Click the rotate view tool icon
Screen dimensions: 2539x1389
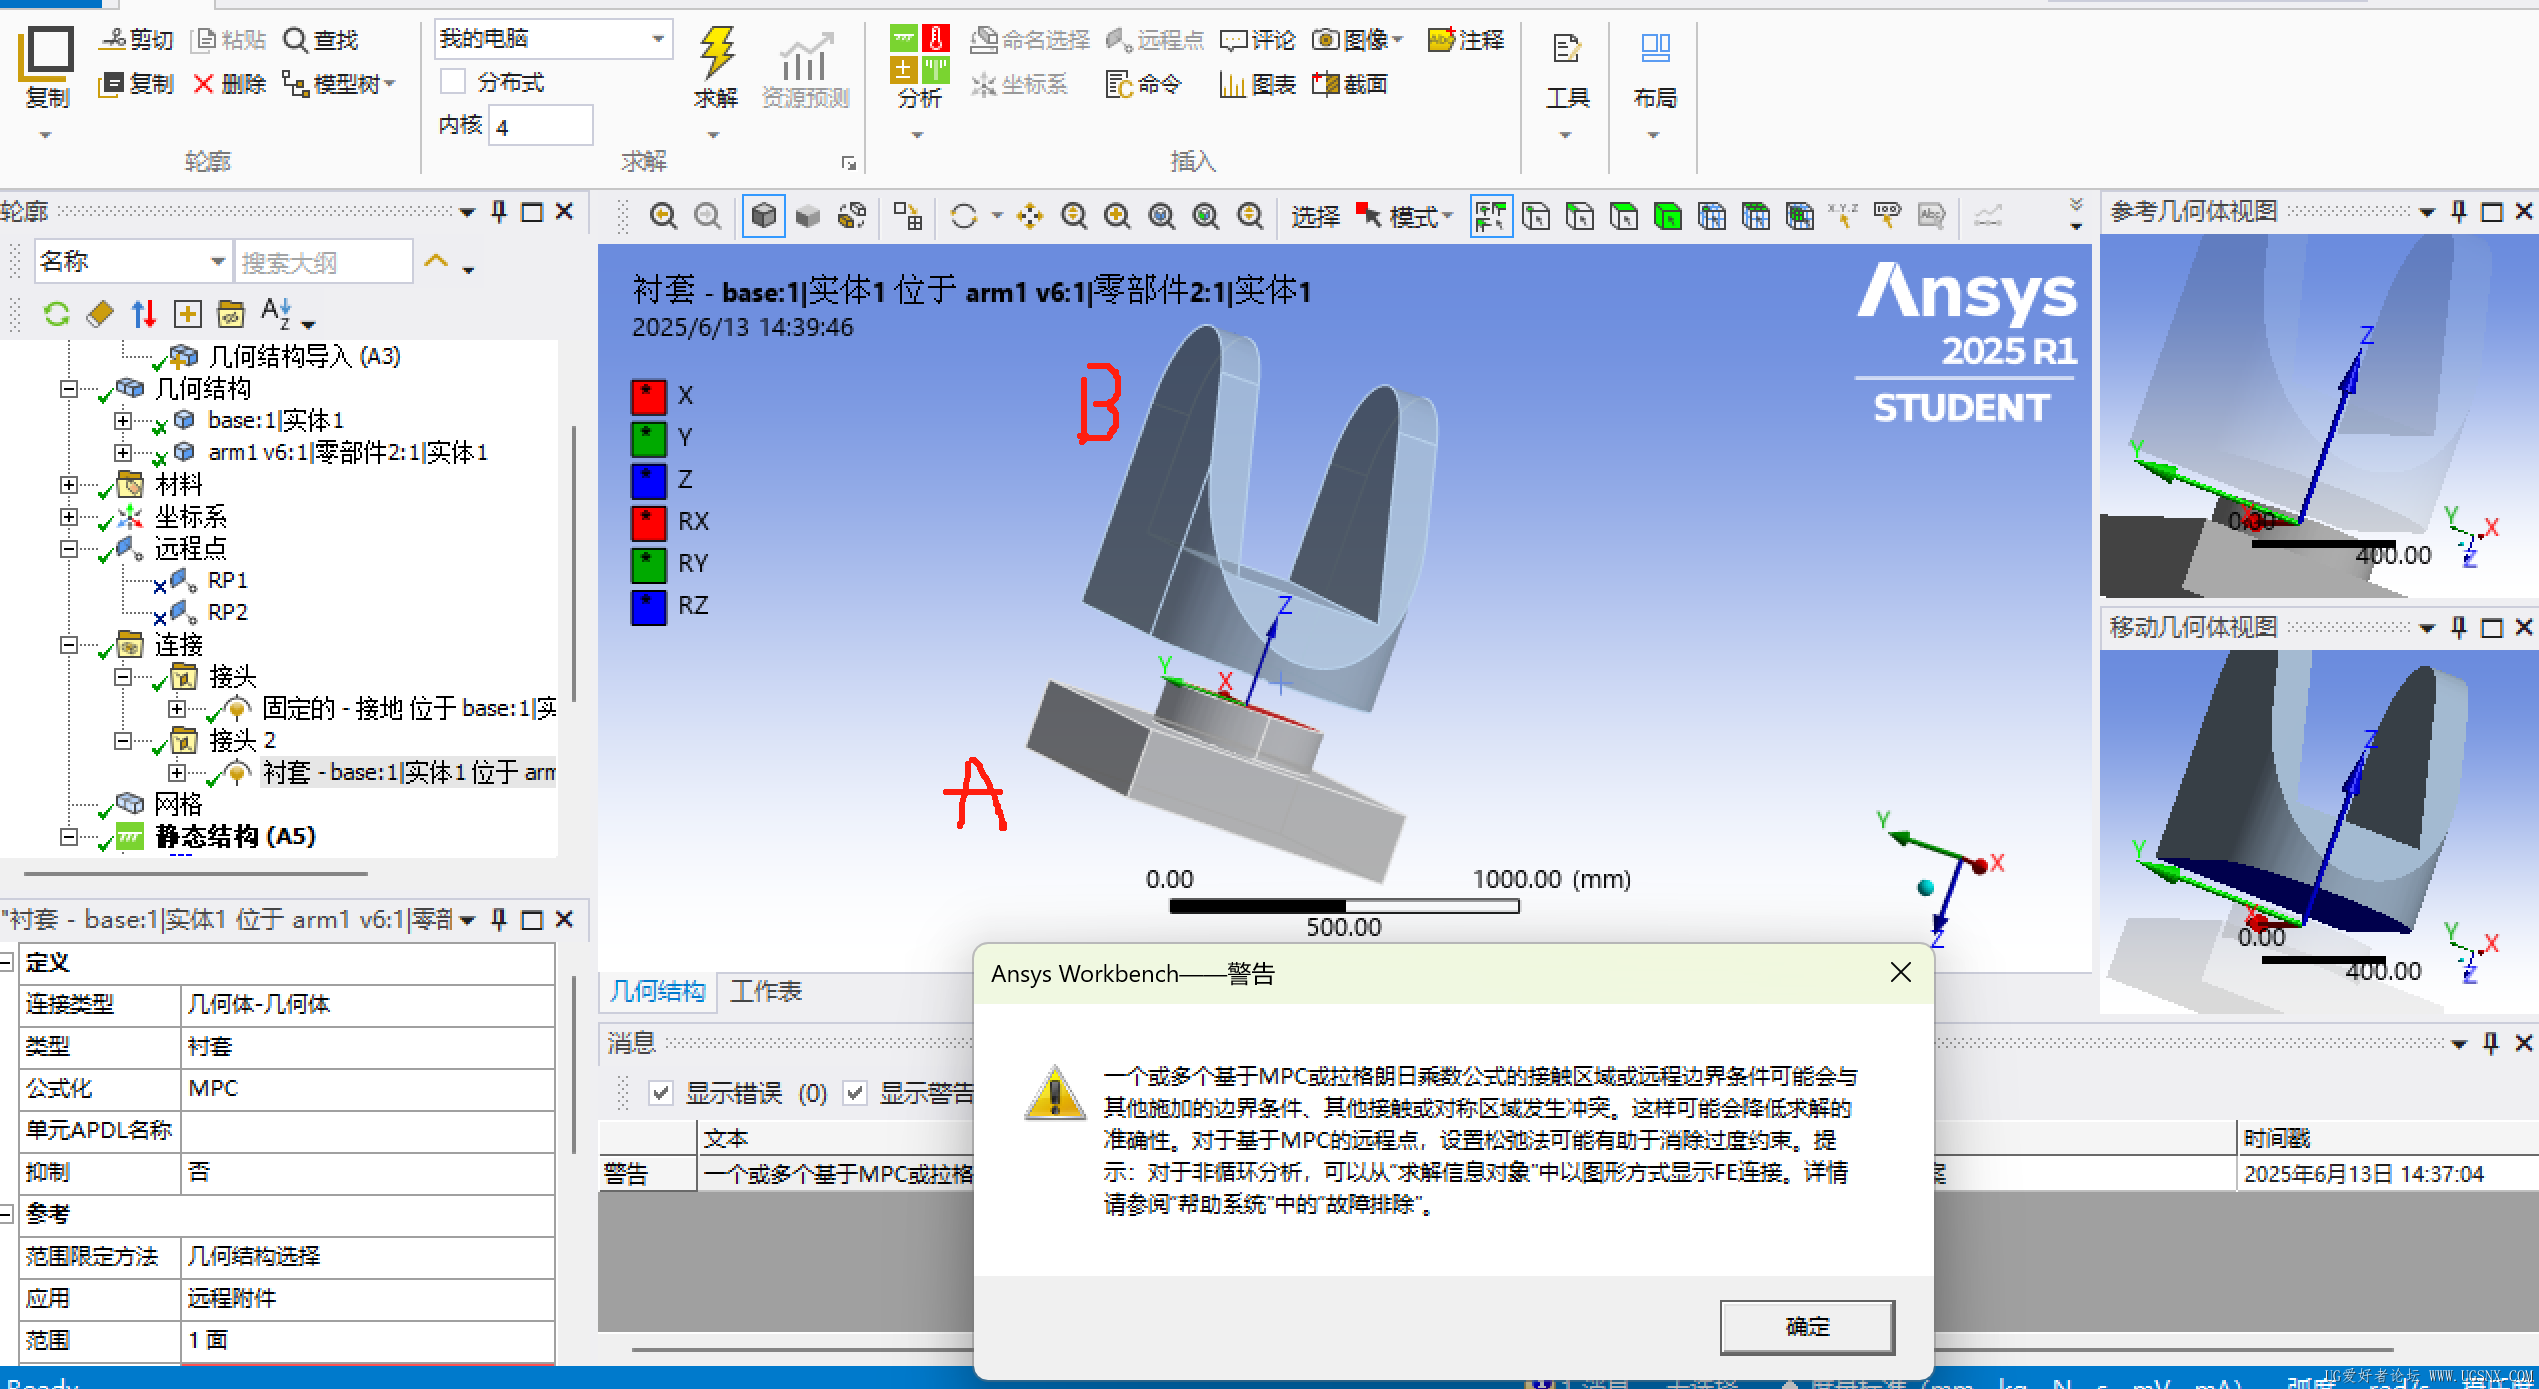(964, 216)
